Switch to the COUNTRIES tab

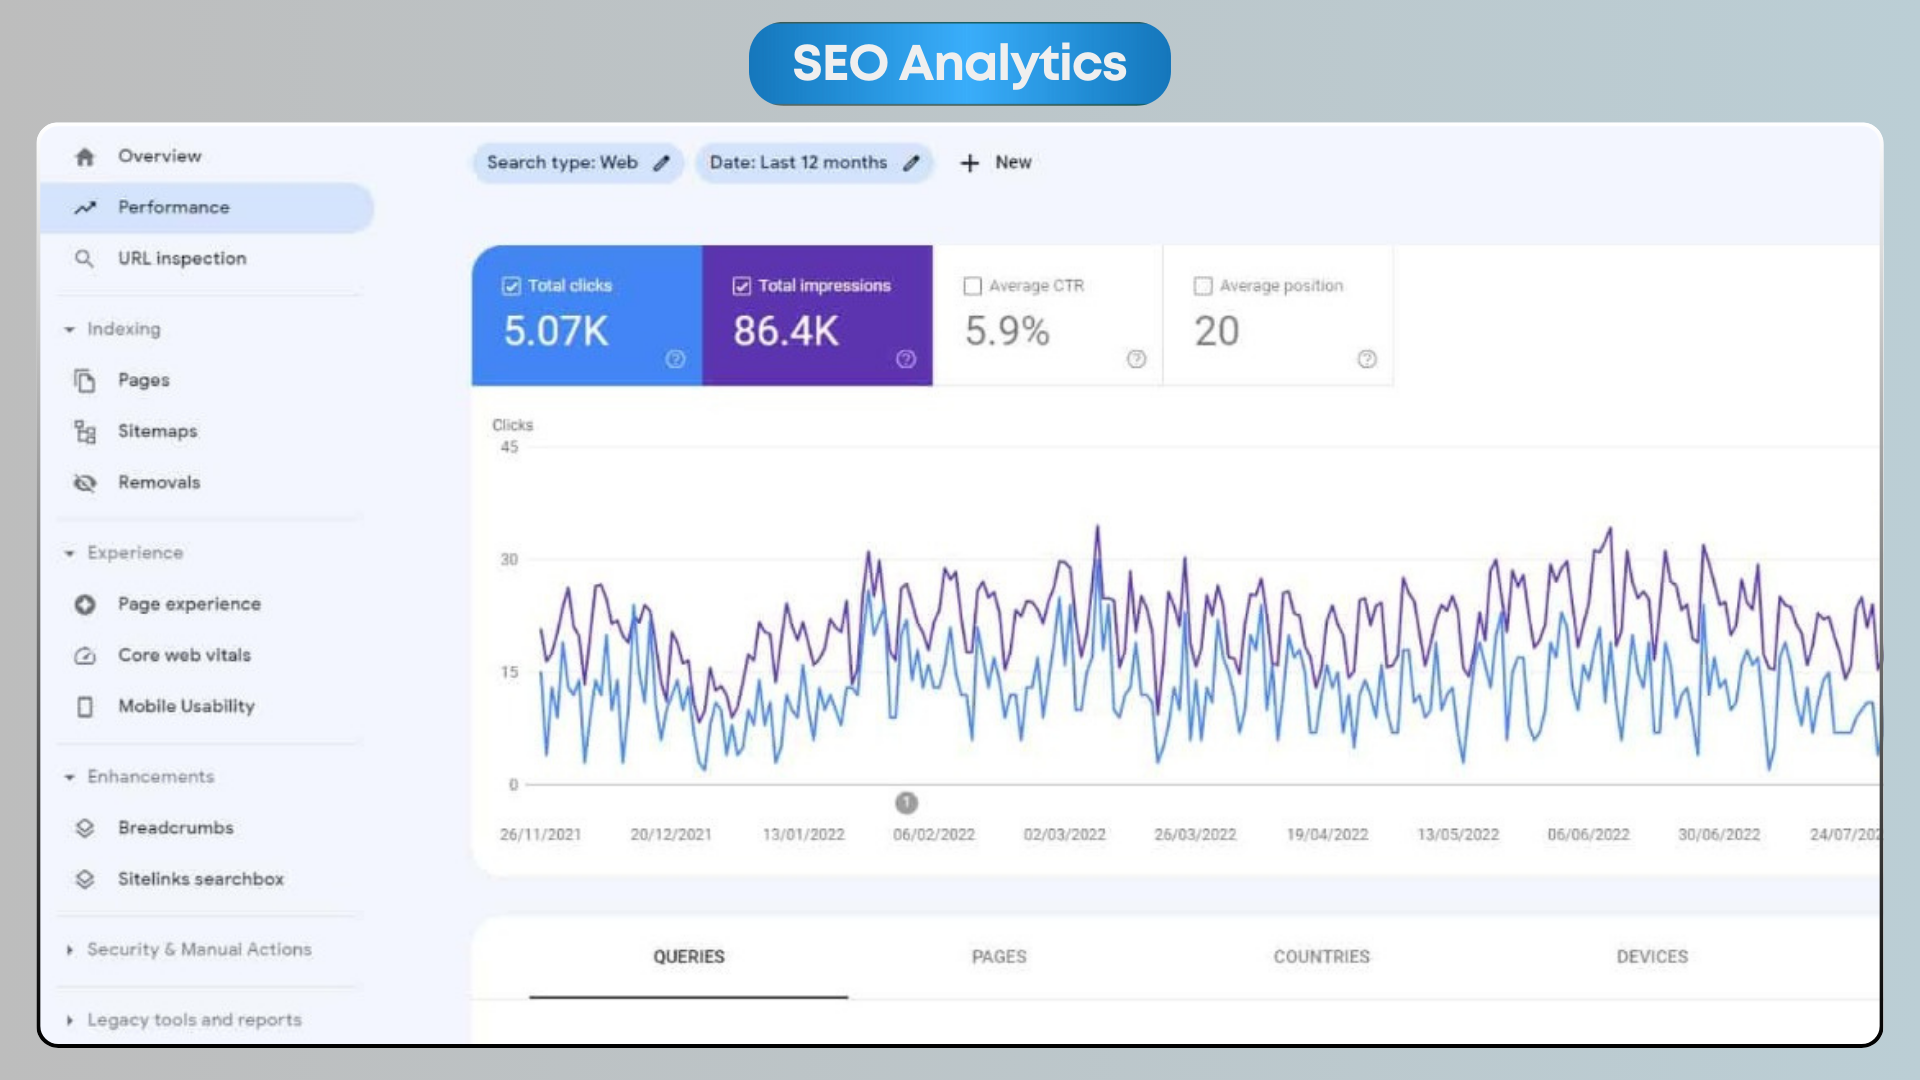pyautogui.click(x=1321, y=957)
